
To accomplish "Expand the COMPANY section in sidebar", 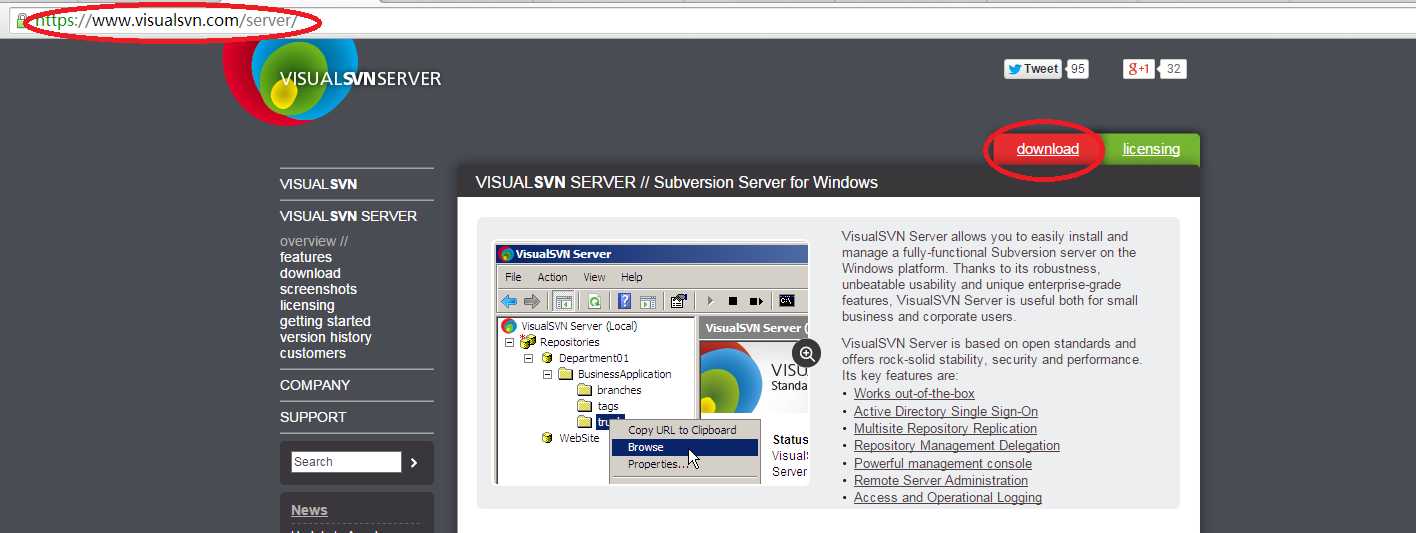I will coord(315,385).
